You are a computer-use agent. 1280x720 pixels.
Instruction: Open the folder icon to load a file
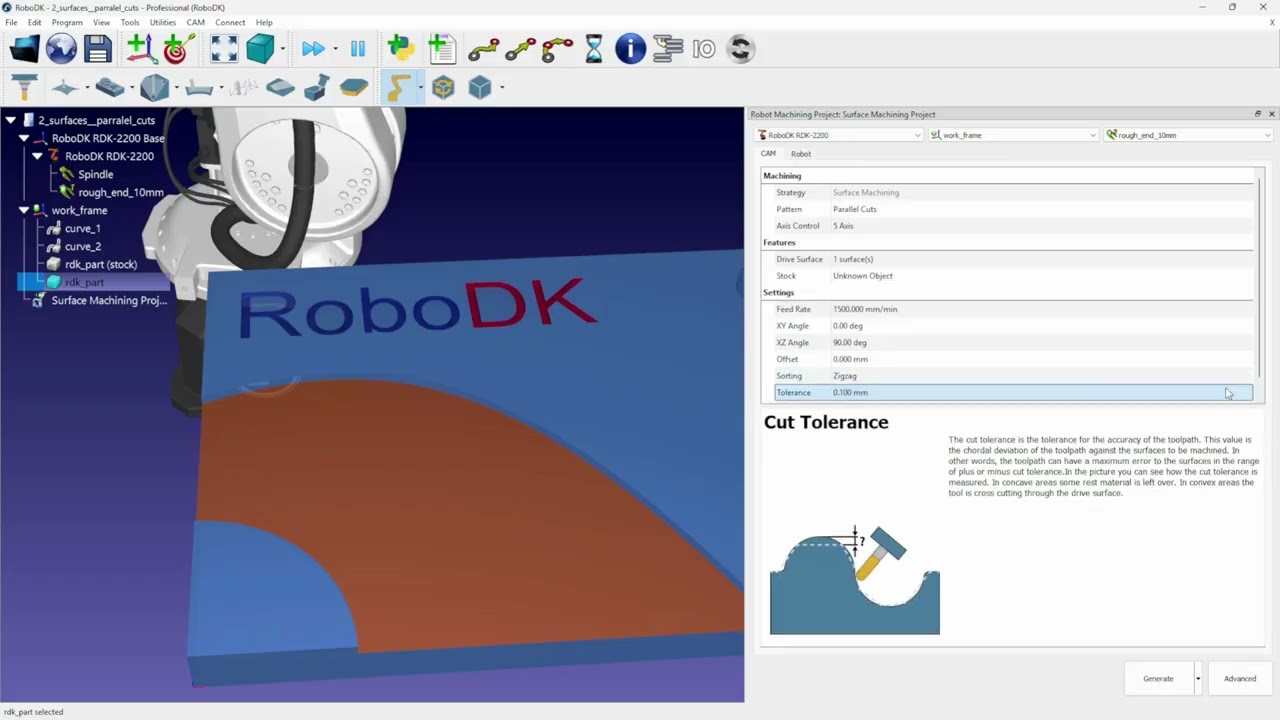click(x=24, y=48)
